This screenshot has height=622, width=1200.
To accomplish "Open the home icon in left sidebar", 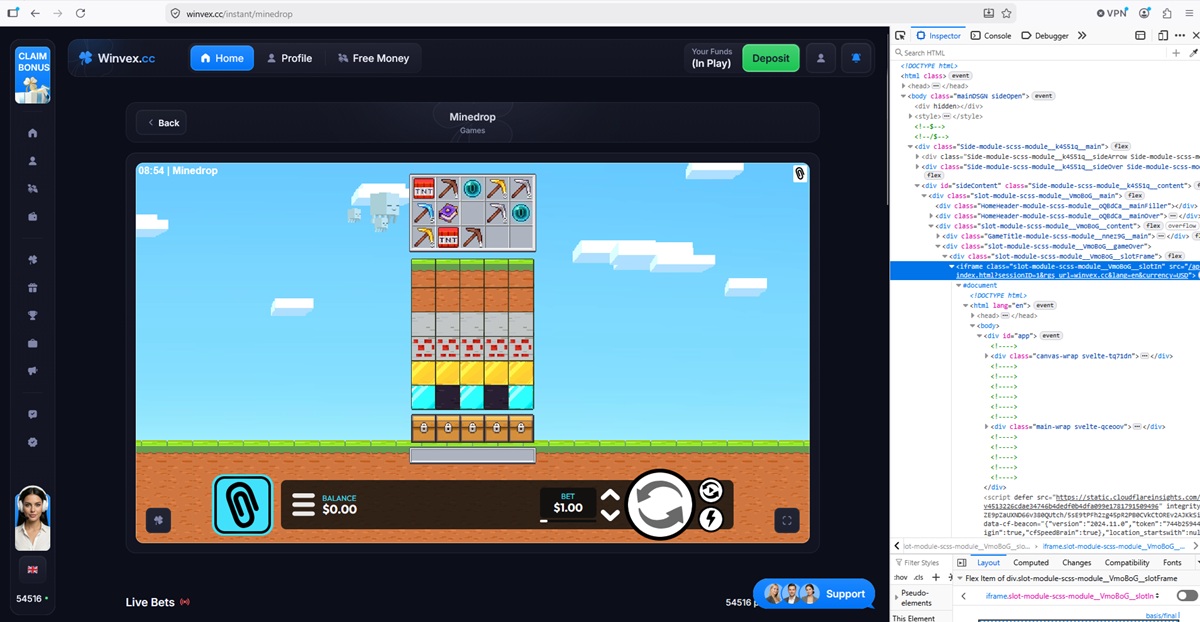I will click(33, 133).
